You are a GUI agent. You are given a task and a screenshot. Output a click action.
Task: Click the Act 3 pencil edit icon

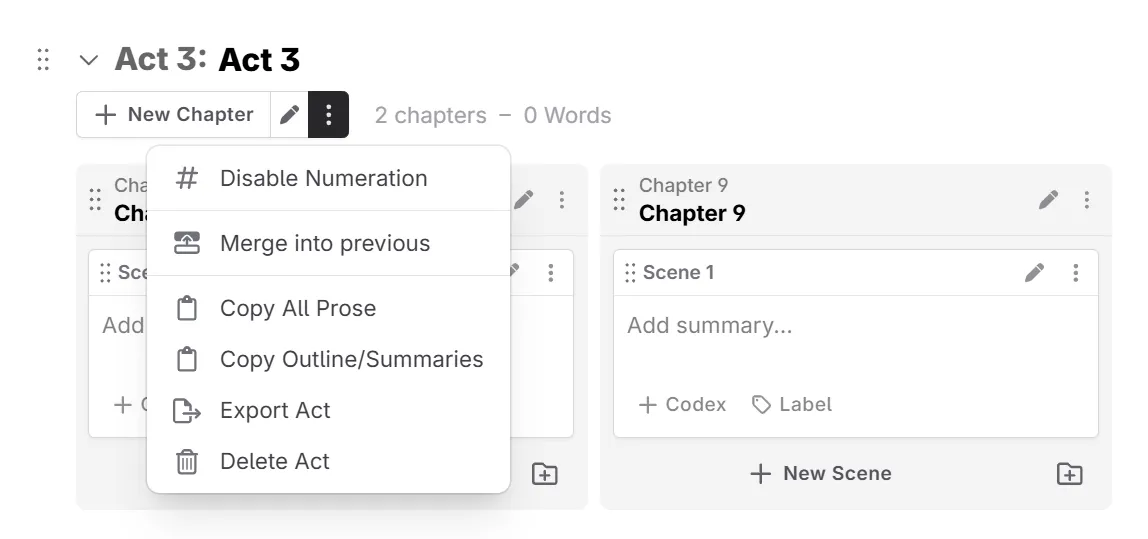click(289, 115)
